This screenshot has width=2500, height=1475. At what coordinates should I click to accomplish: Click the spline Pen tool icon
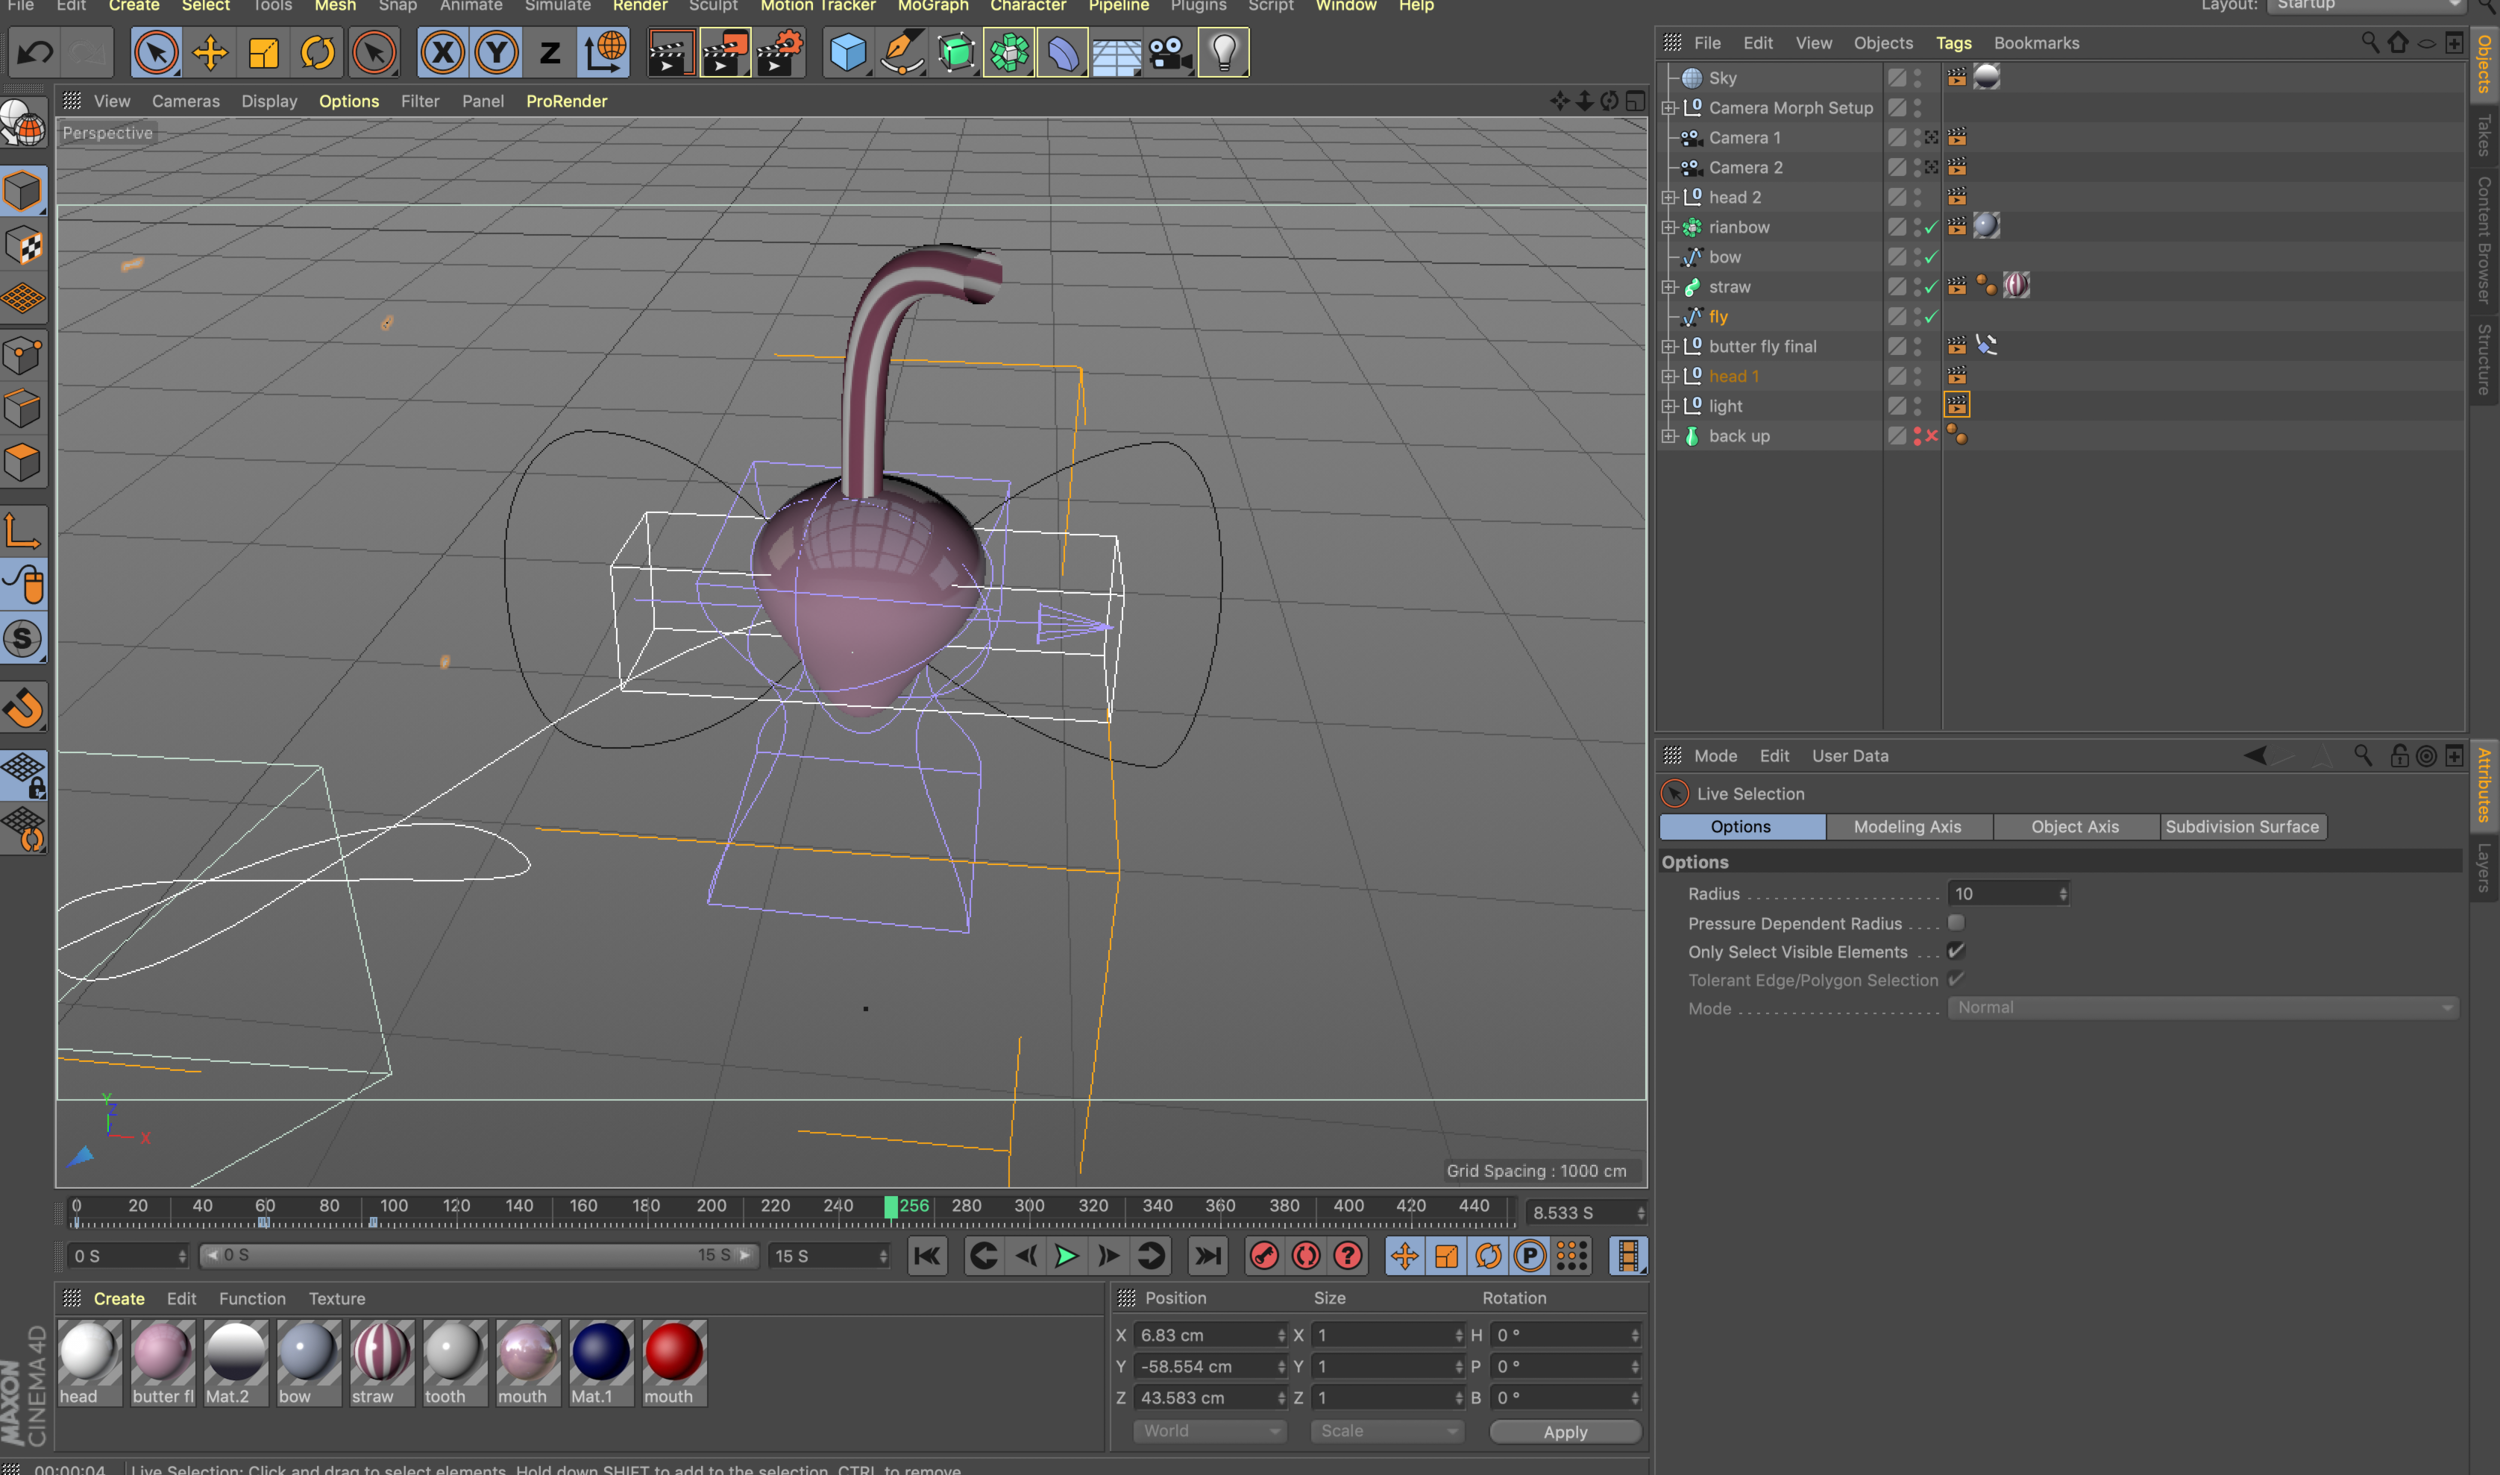coord(902,52)
